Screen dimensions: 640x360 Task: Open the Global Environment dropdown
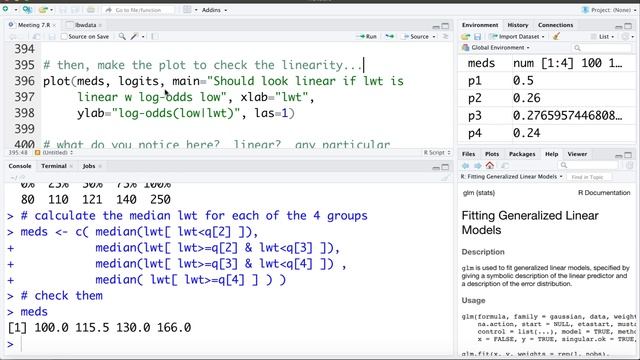coord(496,48)
